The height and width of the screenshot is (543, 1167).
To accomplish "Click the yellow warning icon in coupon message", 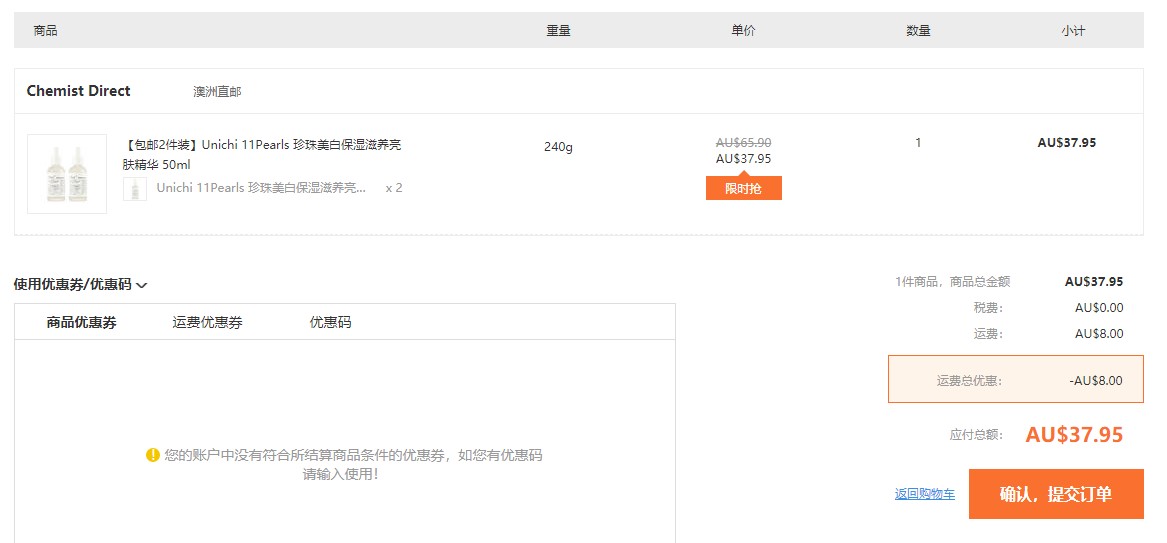I will pyautogui.click(x=153, y=454).
